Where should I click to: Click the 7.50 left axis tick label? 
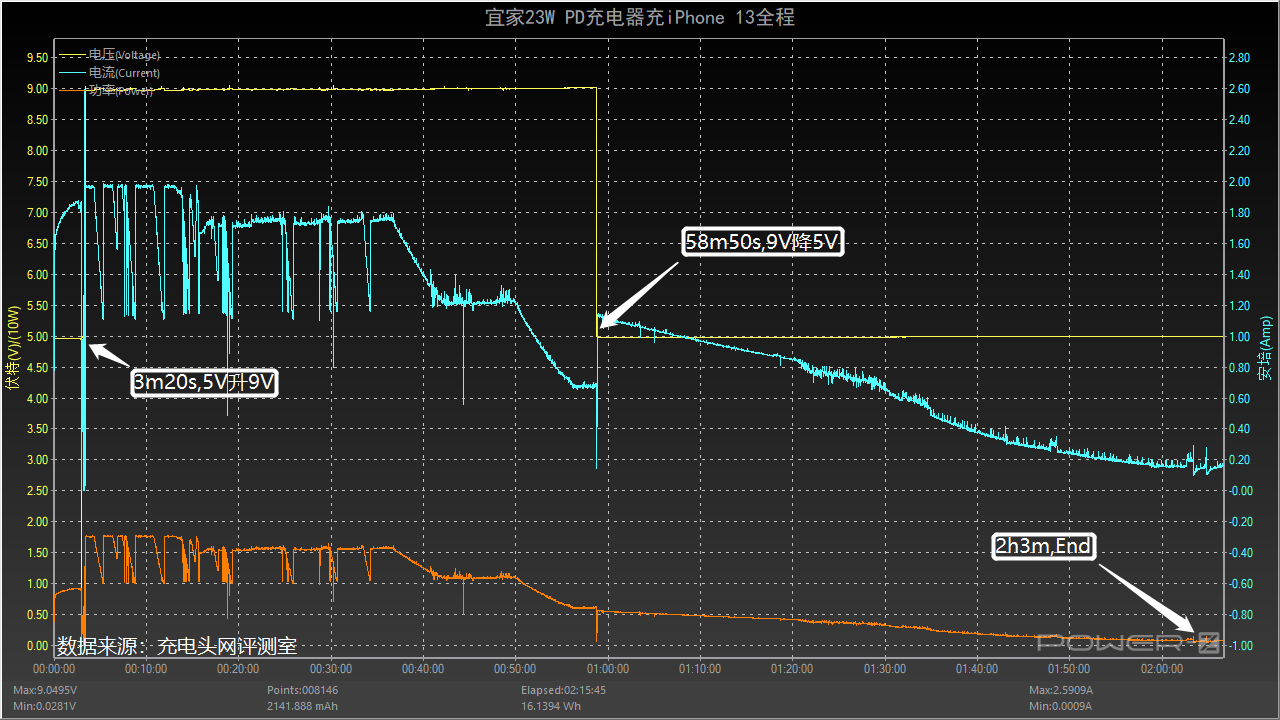click(x=36, y=182)
